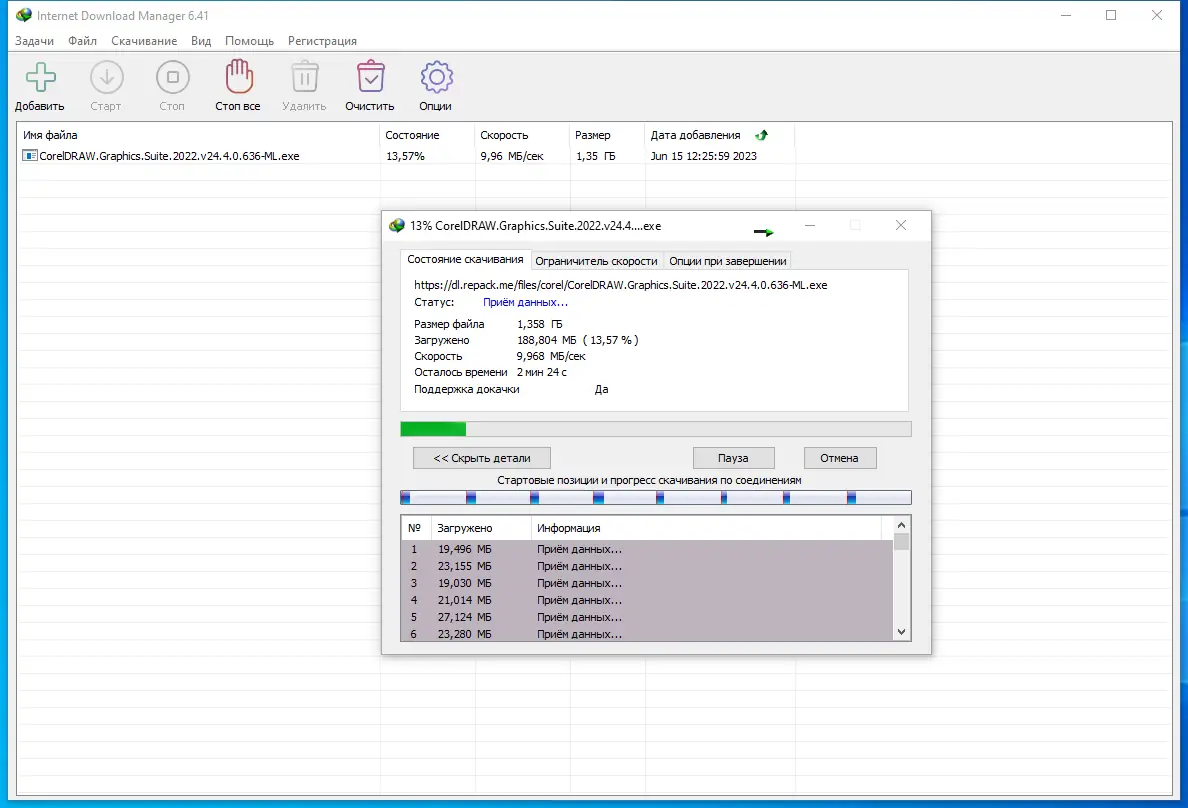Click the green download progress bar
The image size is (1188, 808).
(655, 429)
